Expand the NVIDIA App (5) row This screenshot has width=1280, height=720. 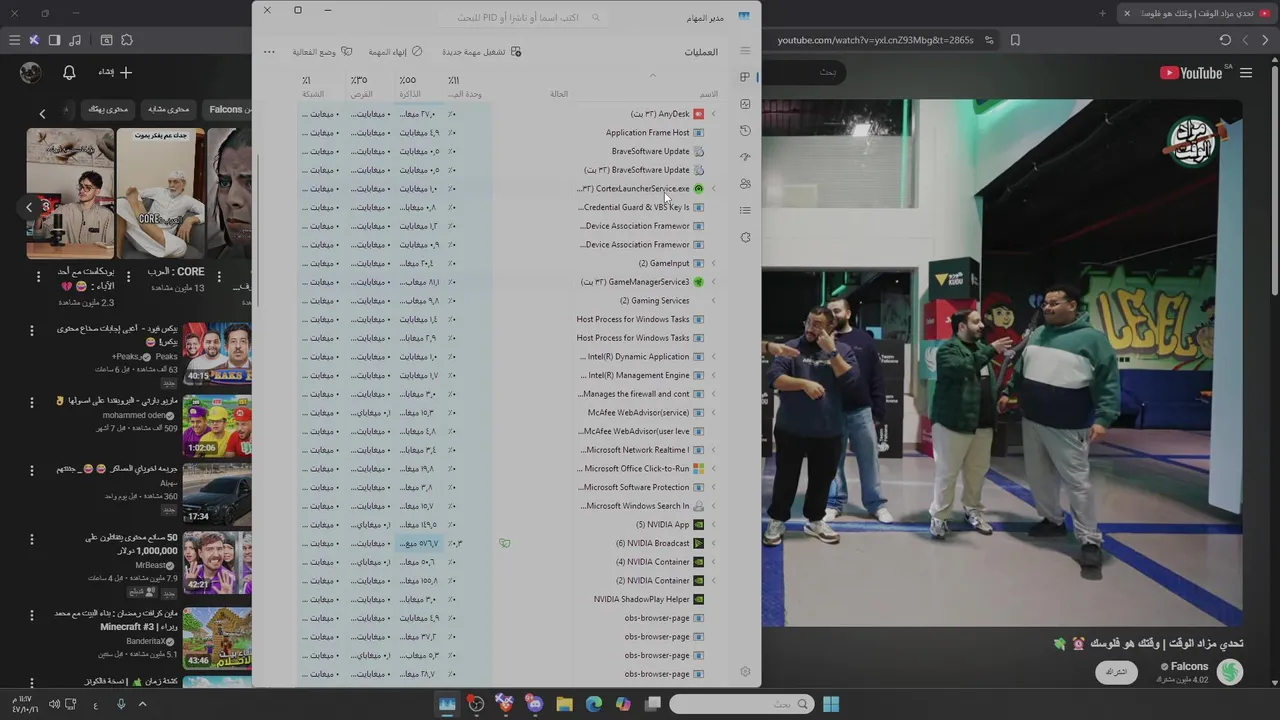click(713, 524)
